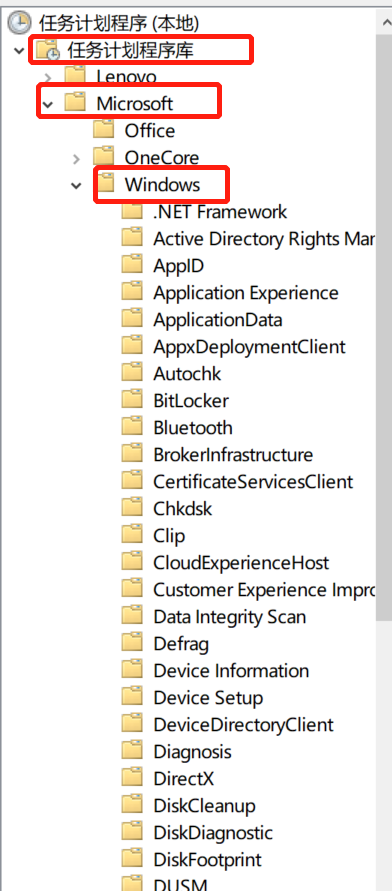Click the DiskDiagnostic folder icon

click(x=132, y=832)
